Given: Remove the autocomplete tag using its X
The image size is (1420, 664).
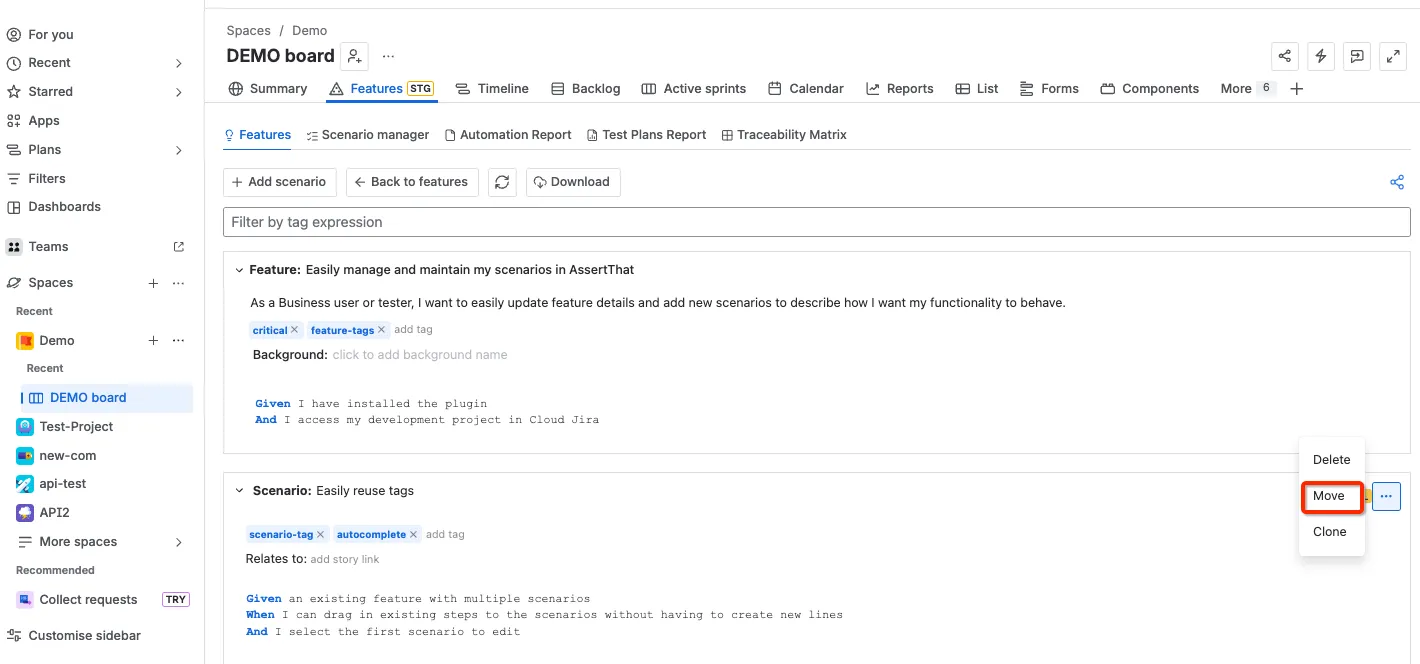Looking at the screenshot, I should click(x=413, y=535).
